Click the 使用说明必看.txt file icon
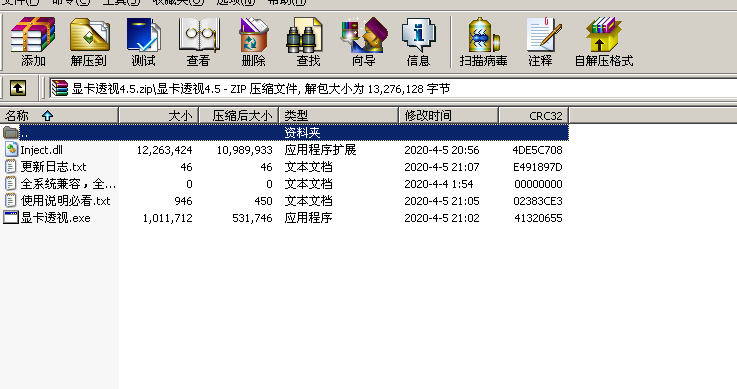 click(x=11, y=201)
